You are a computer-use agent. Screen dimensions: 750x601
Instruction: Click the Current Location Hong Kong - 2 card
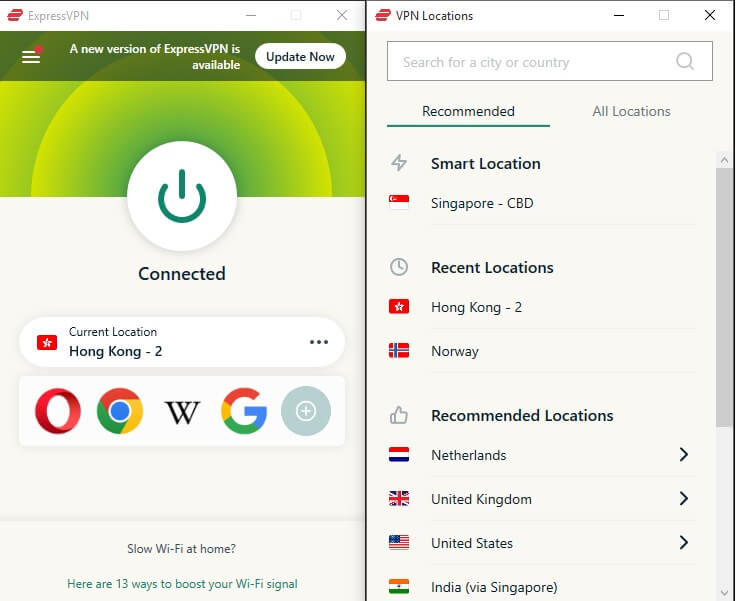tap(182, 342)
